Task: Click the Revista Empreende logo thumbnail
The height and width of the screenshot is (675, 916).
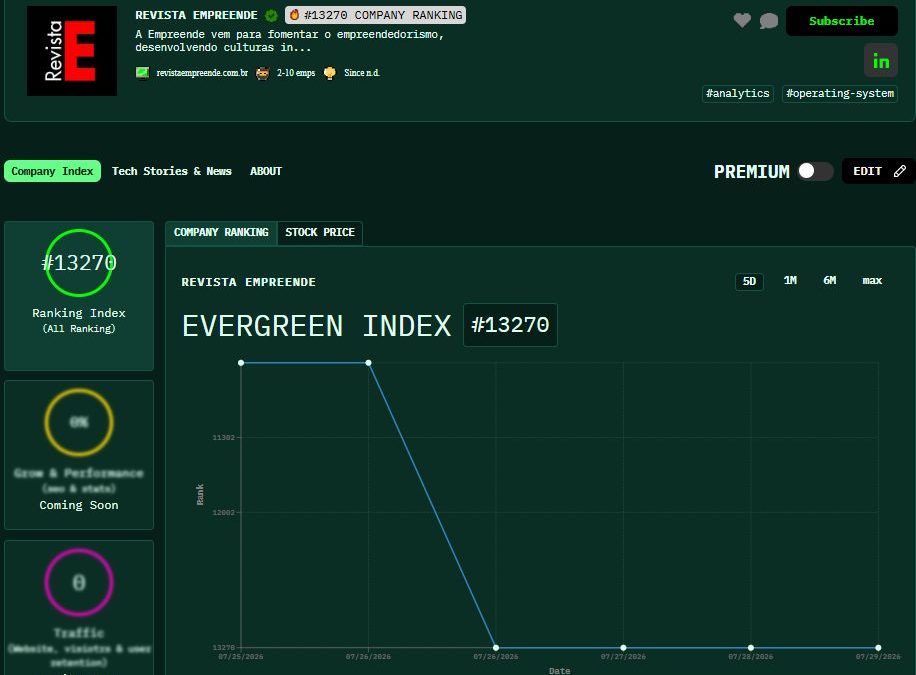Action: point(72,51)
